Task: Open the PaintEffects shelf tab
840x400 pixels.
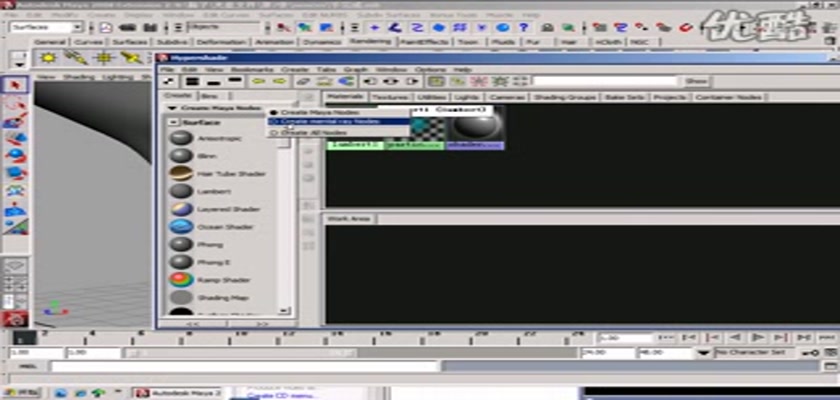Action: 426,42
